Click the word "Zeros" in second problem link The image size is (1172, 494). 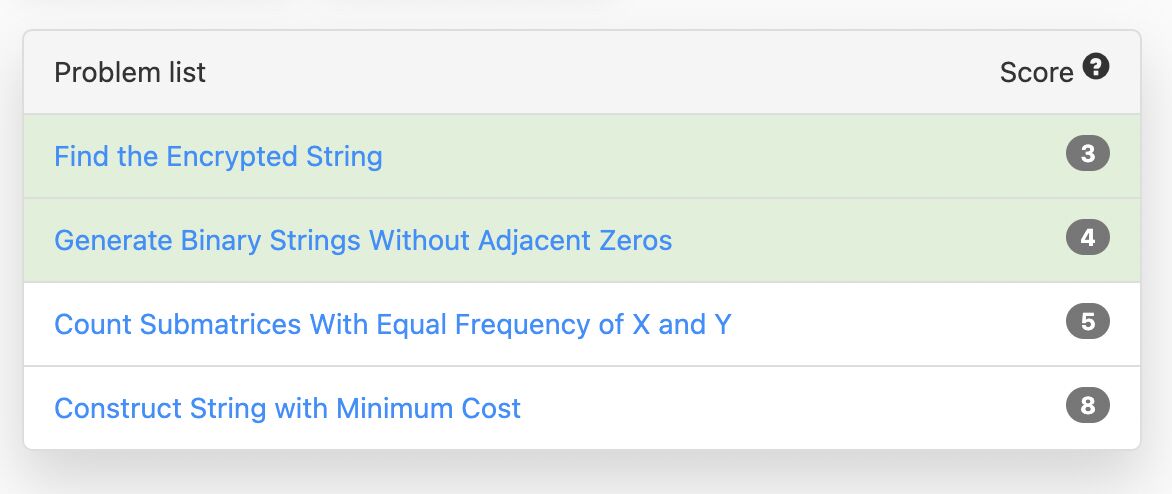tap(637, 241)
